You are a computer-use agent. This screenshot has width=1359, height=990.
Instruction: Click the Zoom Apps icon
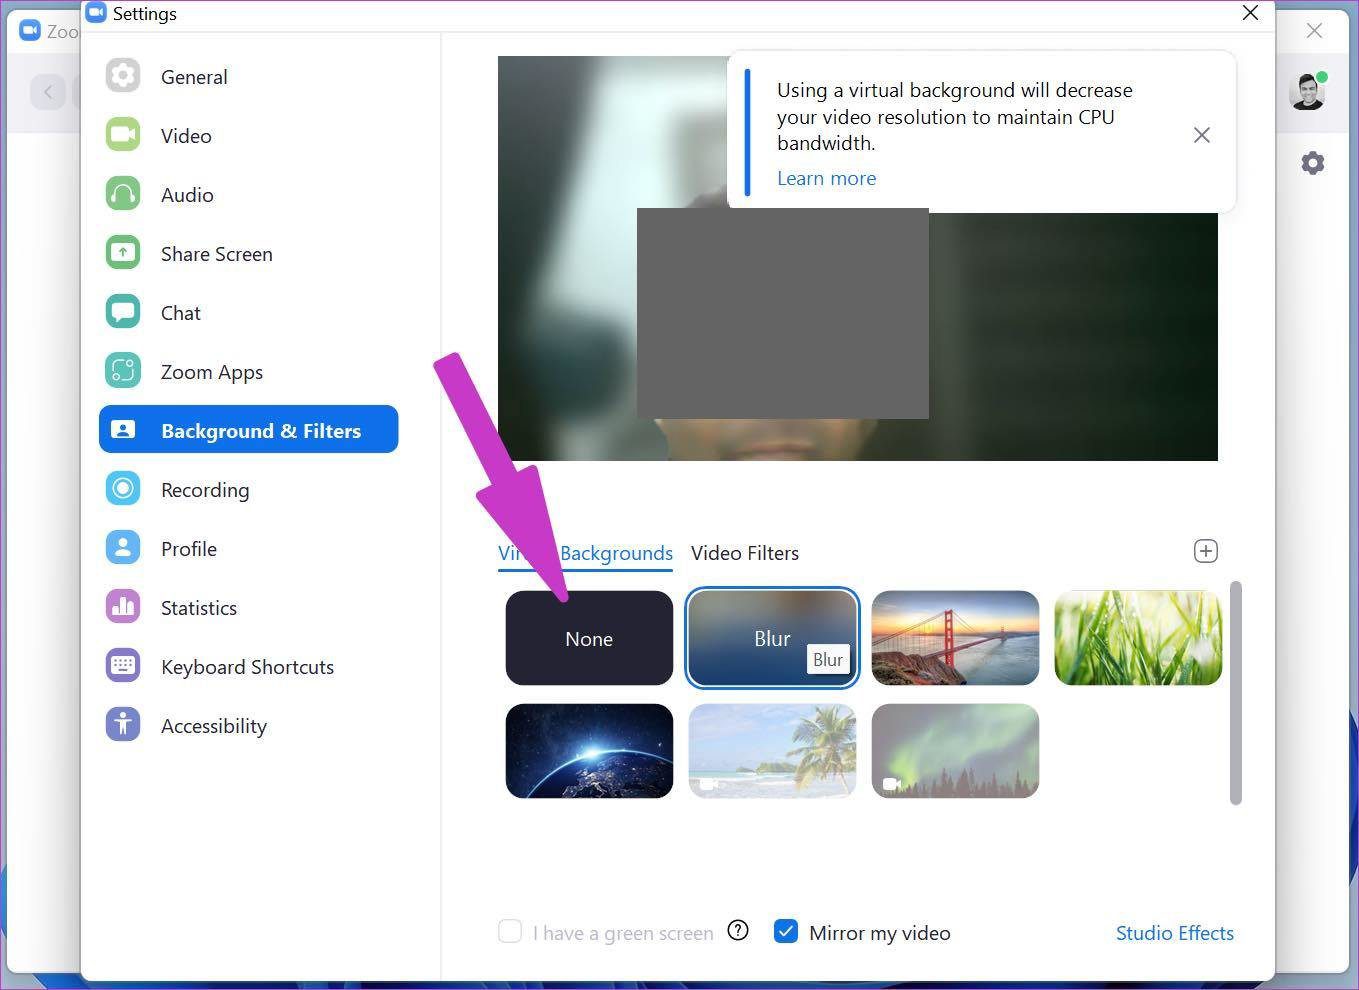[x=123, y=371]
